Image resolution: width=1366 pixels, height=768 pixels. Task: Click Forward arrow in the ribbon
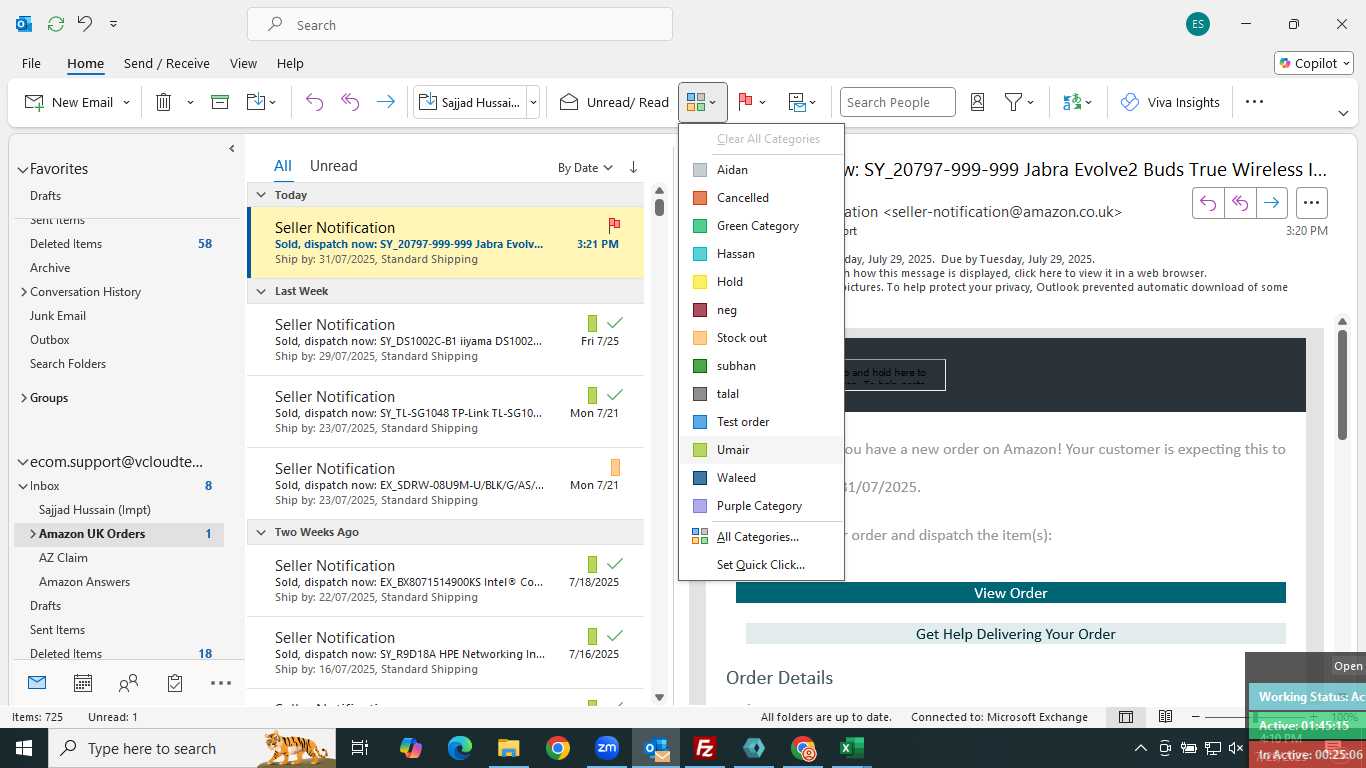(x=385, y=102)
